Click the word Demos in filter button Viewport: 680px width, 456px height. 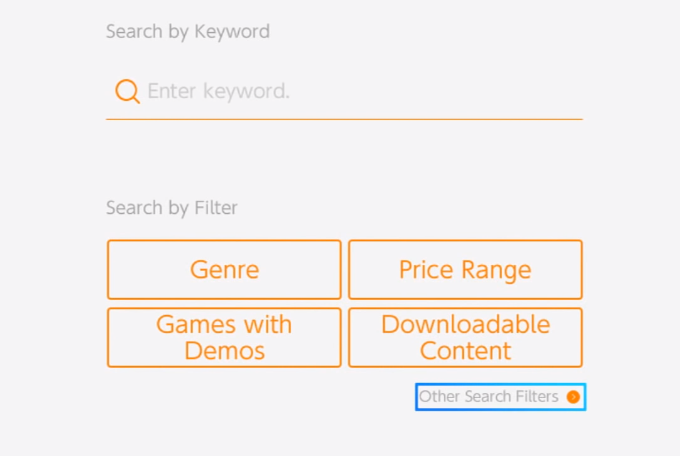[x=224, y=351]
